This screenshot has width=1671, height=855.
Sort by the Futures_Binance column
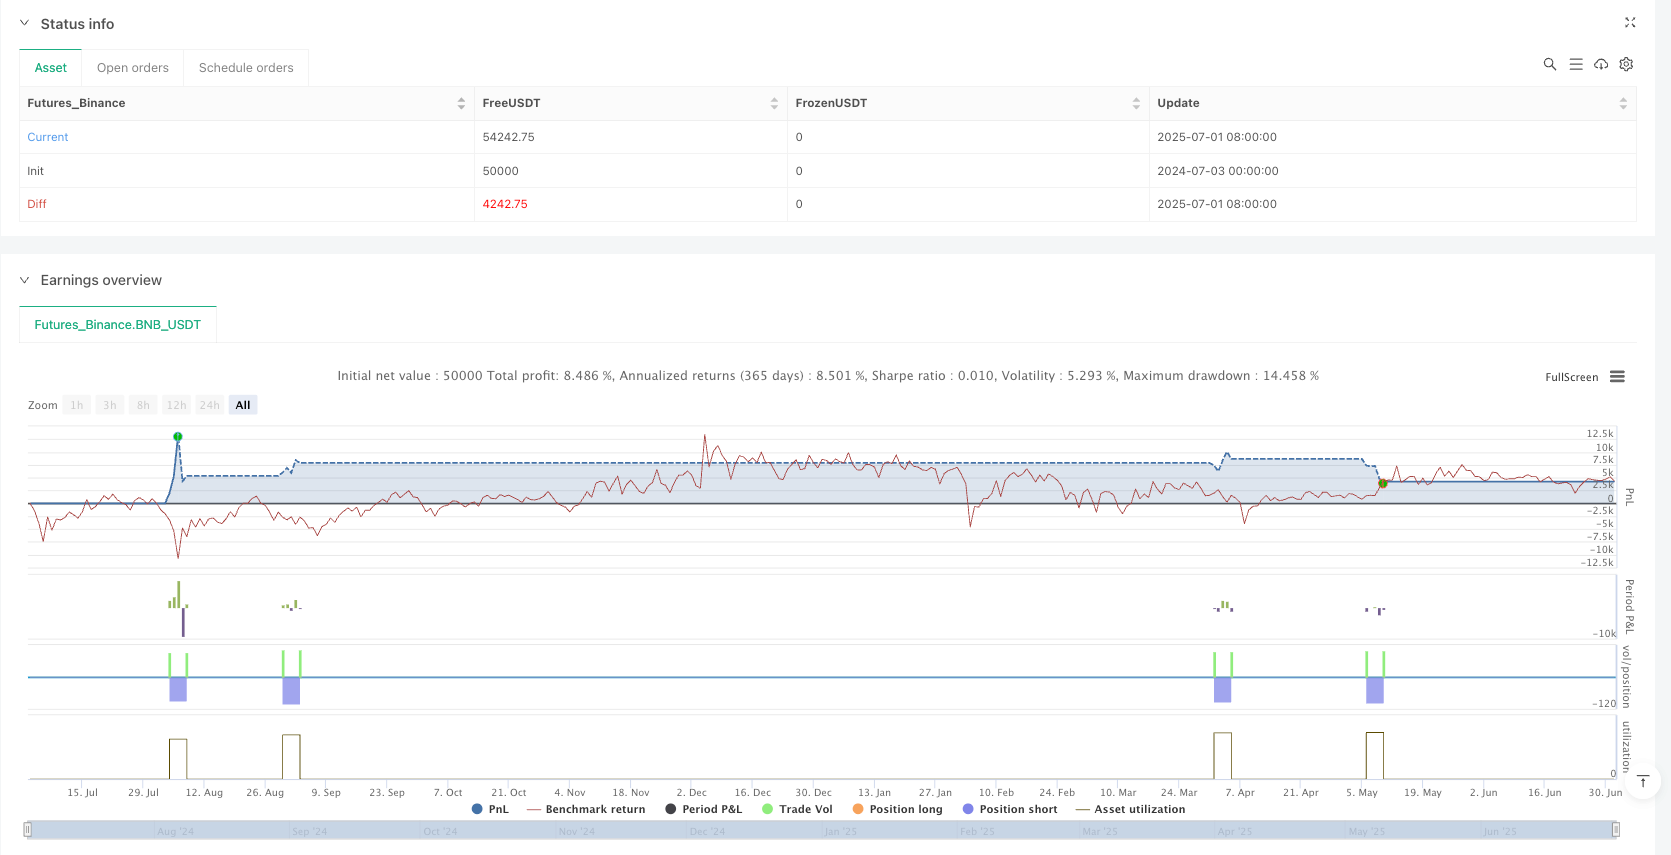(x=461, y=103)
